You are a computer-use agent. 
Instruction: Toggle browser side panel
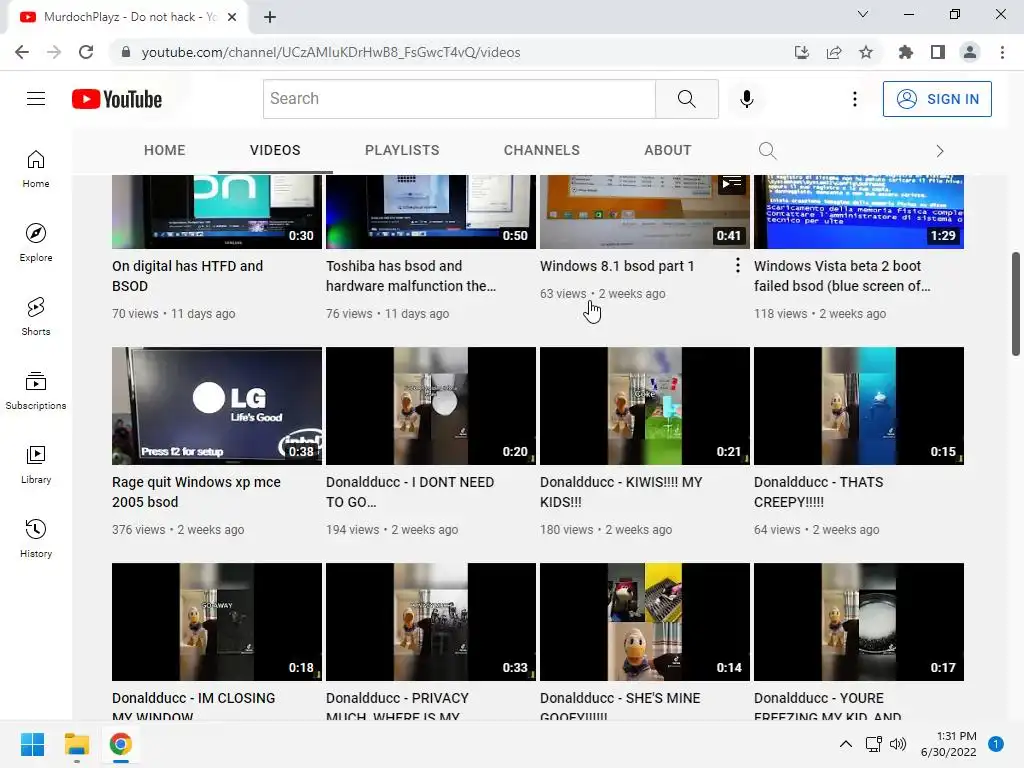(x=938, y=52)
